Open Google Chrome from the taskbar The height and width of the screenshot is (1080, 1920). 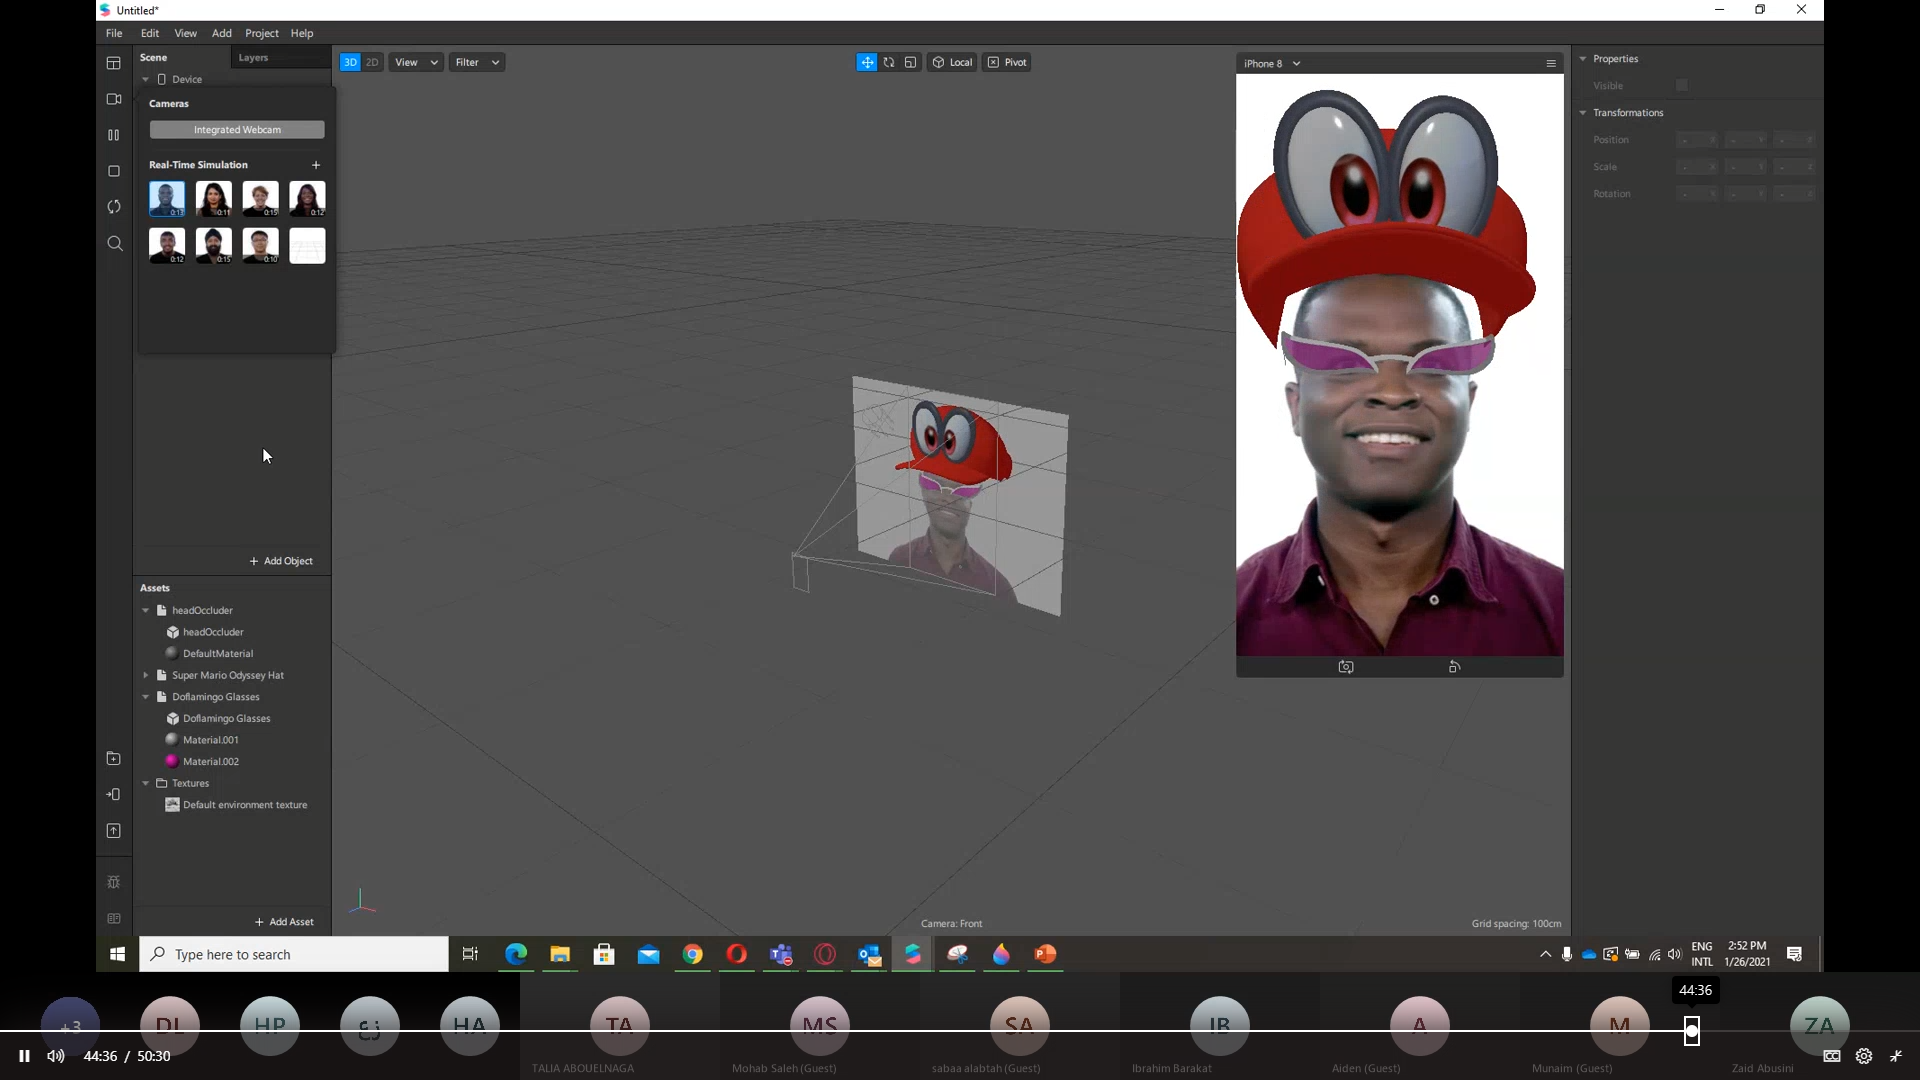(x=692, y=955)
